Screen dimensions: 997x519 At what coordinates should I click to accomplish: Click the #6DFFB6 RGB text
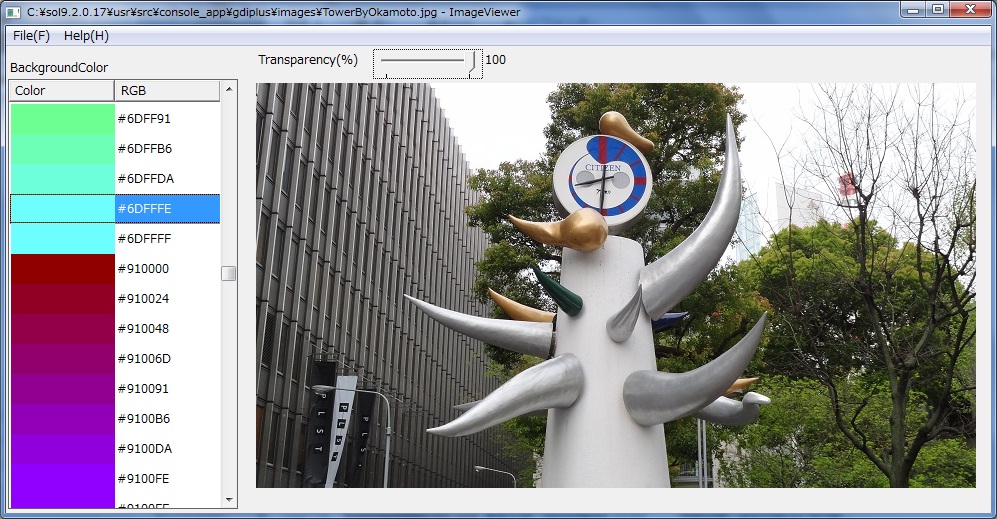145,148
